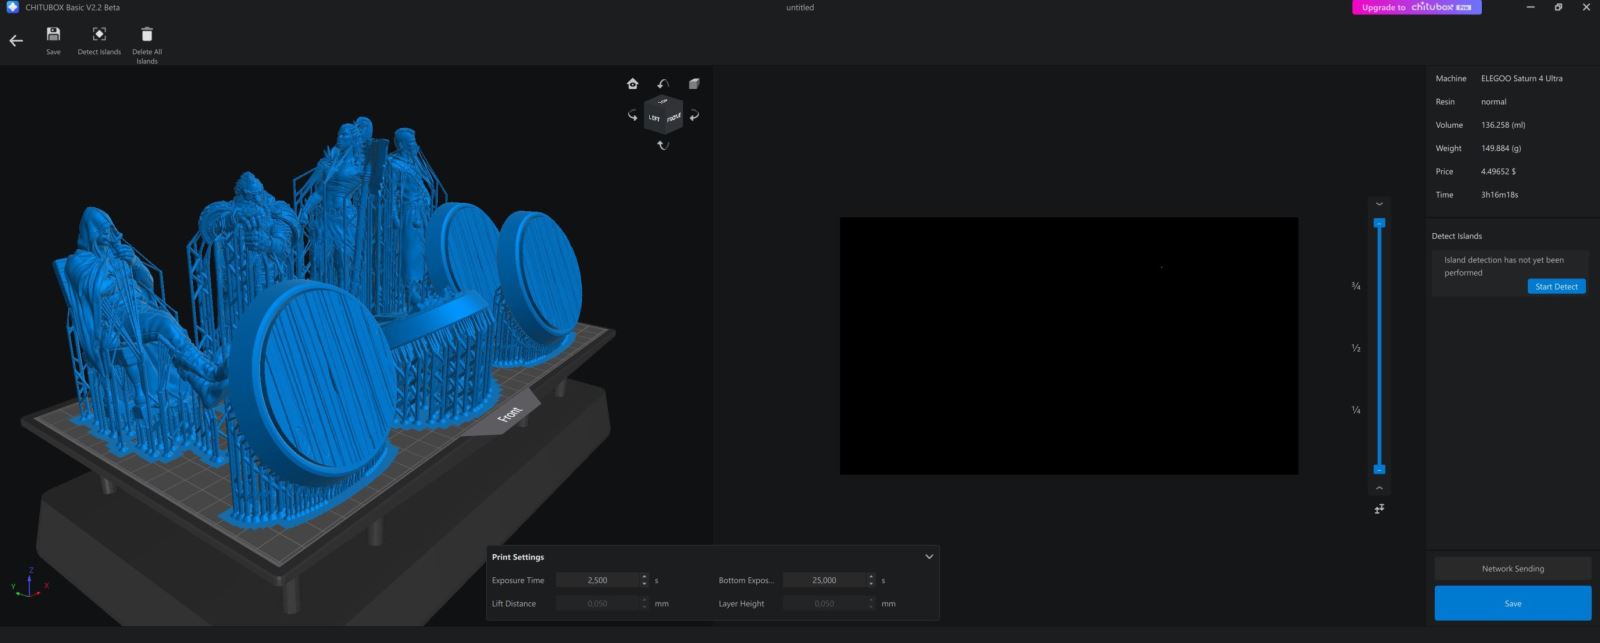Restore down the CHITUBOX window
The height and width of the screenshot is (643, 1600).
[1558, 7]
